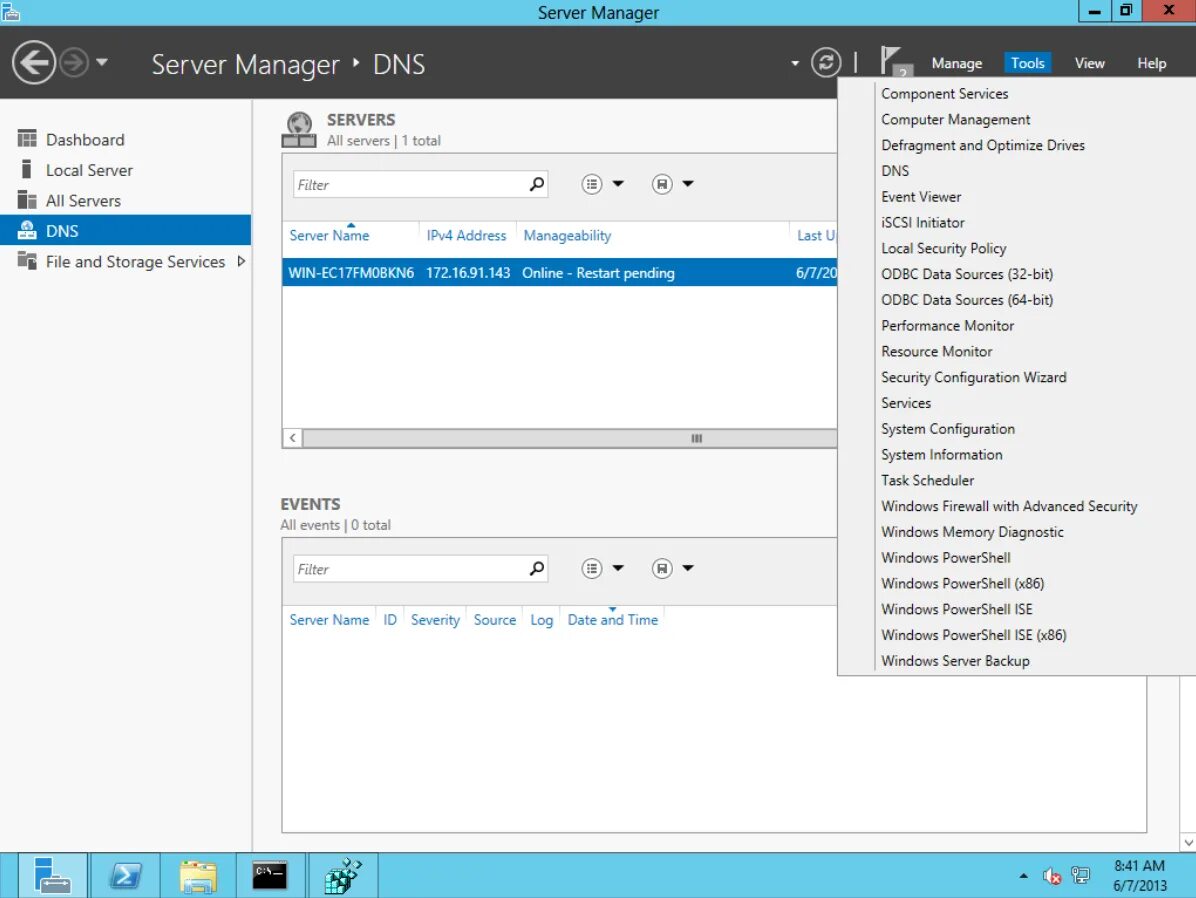Open Services from Tools menu
The width and height of the screenshot is (1196, 898).
905,403
